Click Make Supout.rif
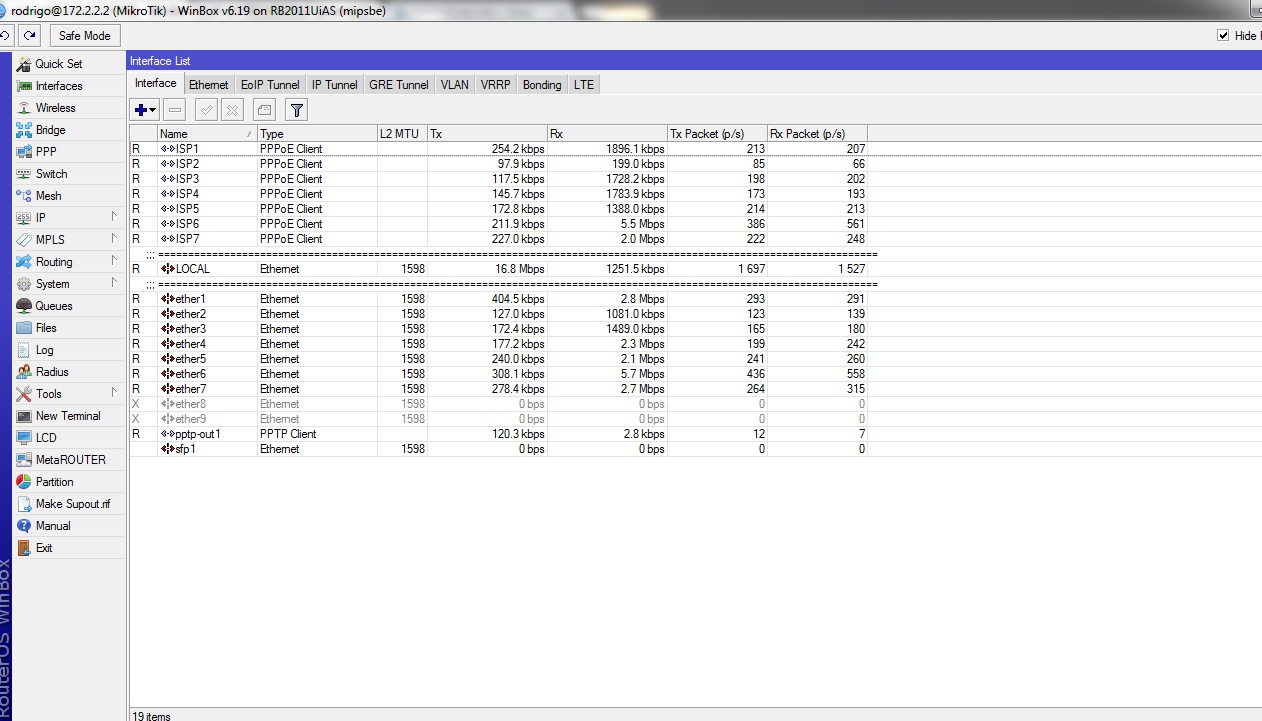 [x=68, y=504]
